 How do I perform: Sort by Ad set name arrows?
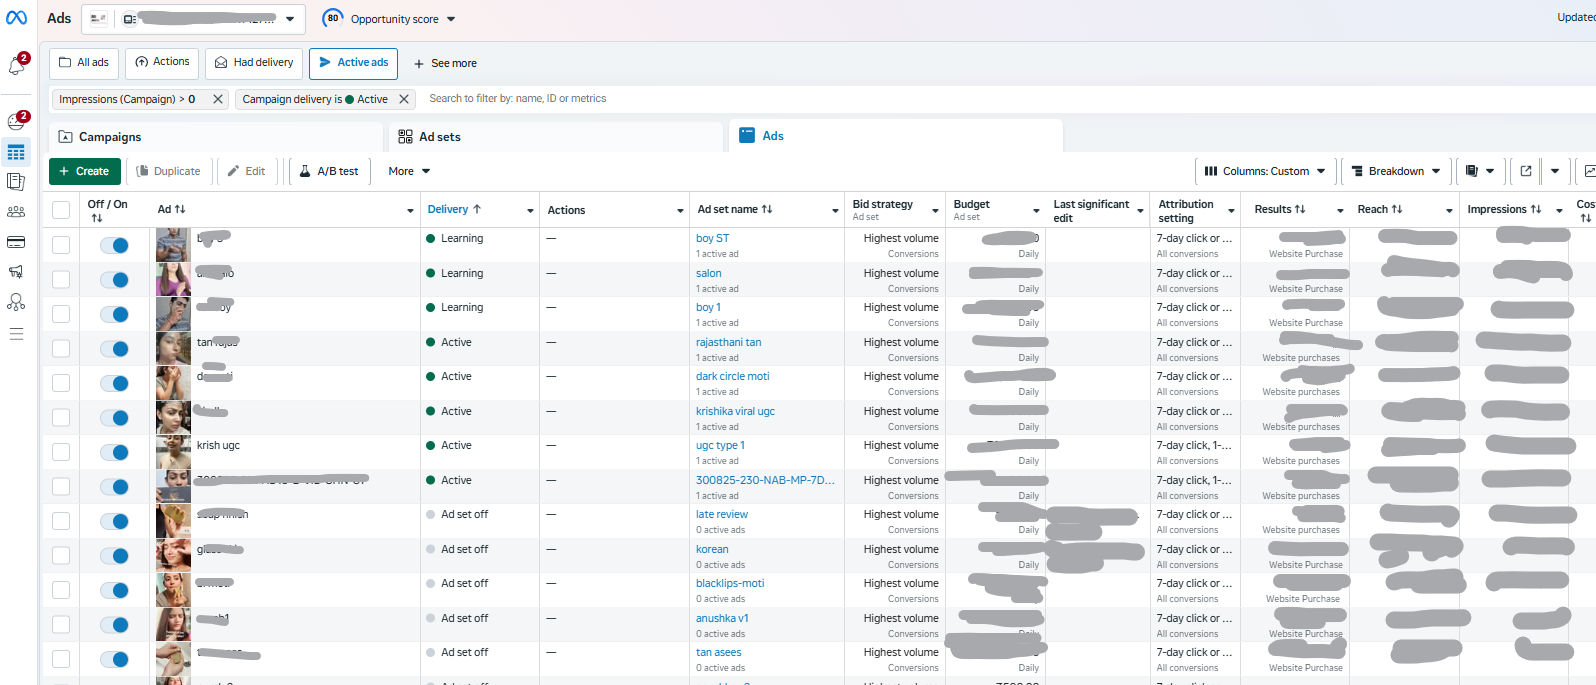click(767, 209)
